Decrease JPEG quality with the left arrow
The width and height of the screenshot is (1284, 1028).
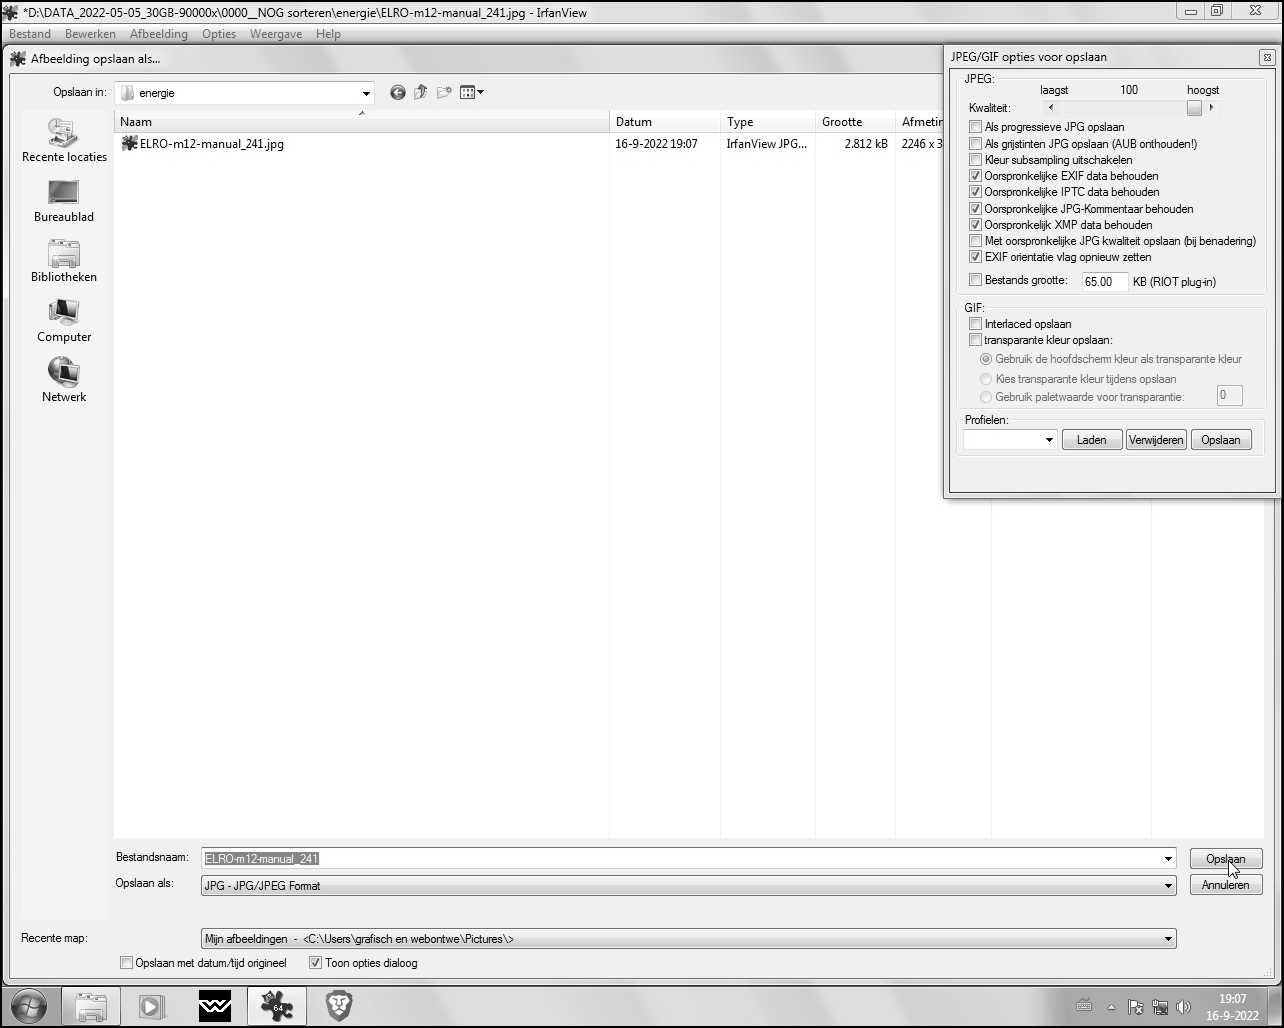1050,108
